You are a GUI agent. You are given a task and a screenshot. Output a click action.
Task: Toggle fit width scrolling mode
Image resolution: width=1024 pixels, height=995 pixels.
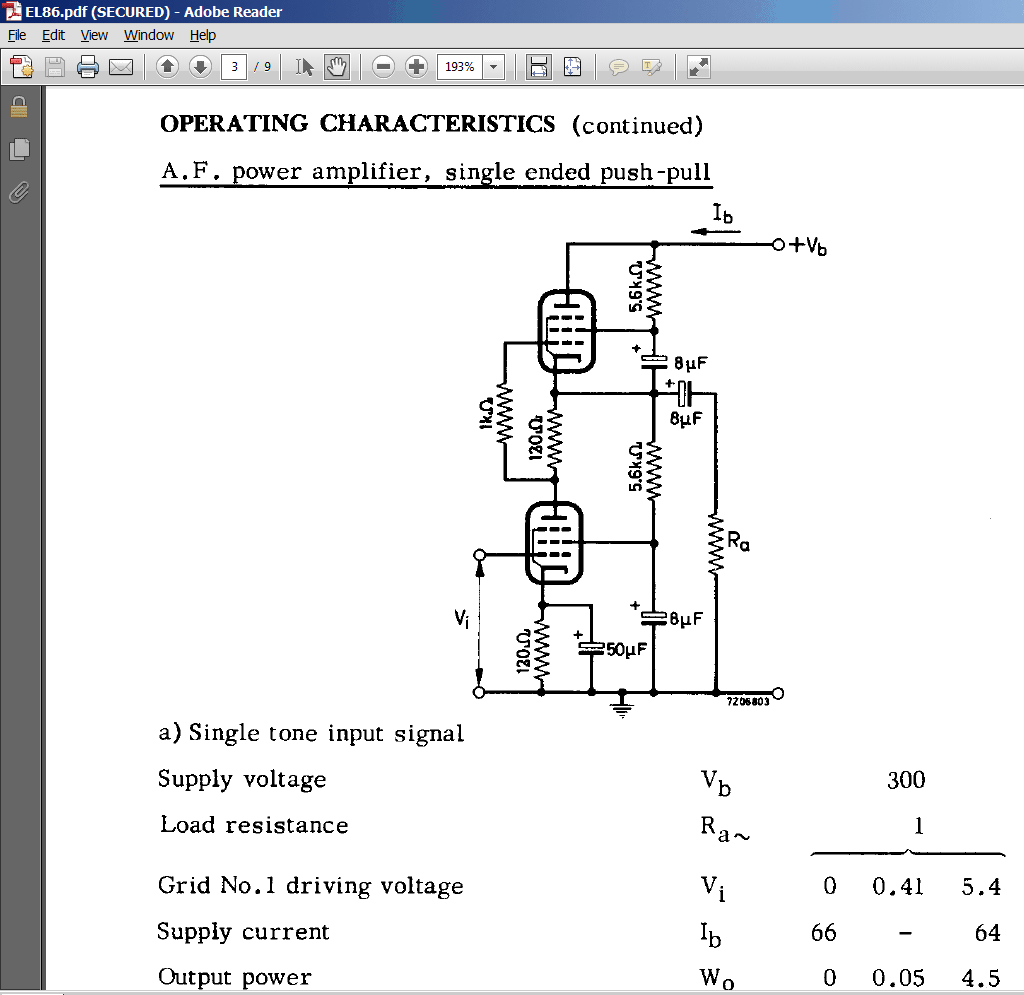click(538, 67)
